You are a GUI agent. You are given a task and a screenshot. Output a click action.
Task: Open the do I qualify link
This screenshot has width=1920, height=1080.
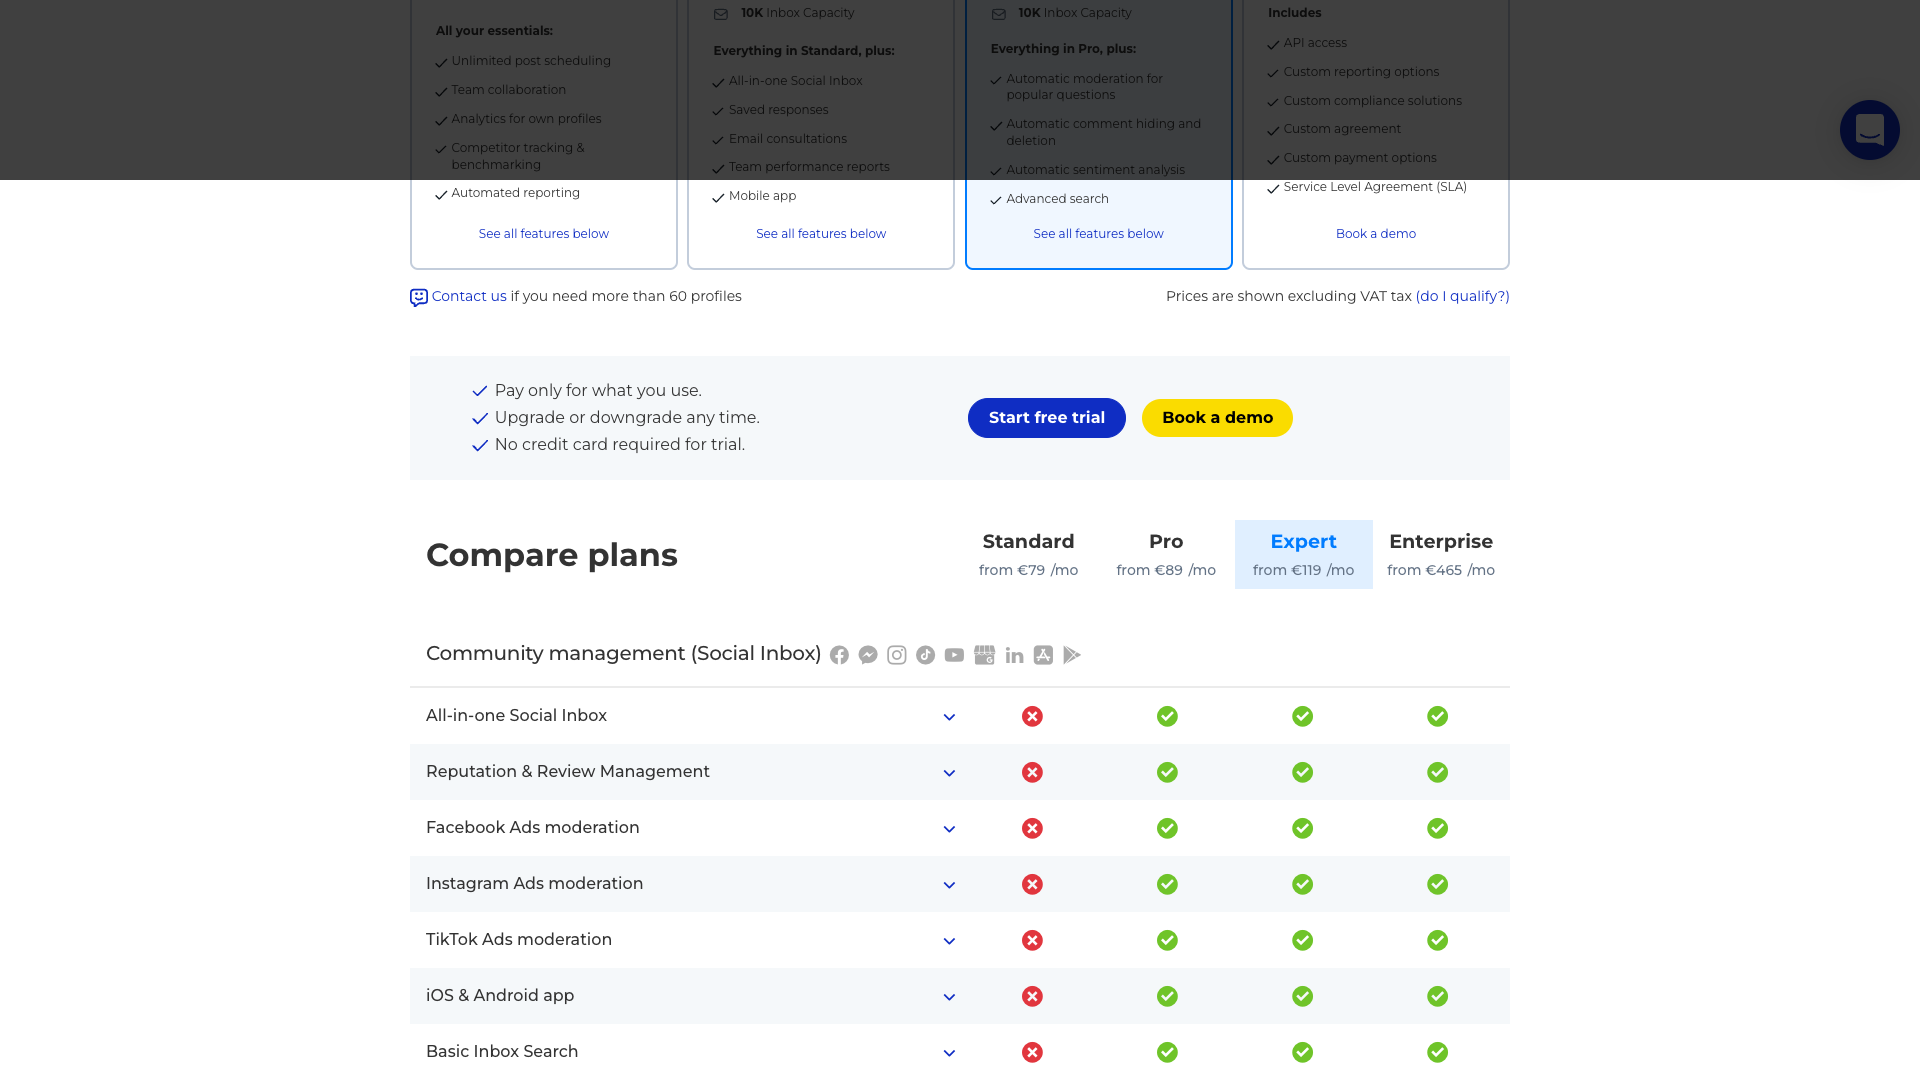pos(1462,296)
